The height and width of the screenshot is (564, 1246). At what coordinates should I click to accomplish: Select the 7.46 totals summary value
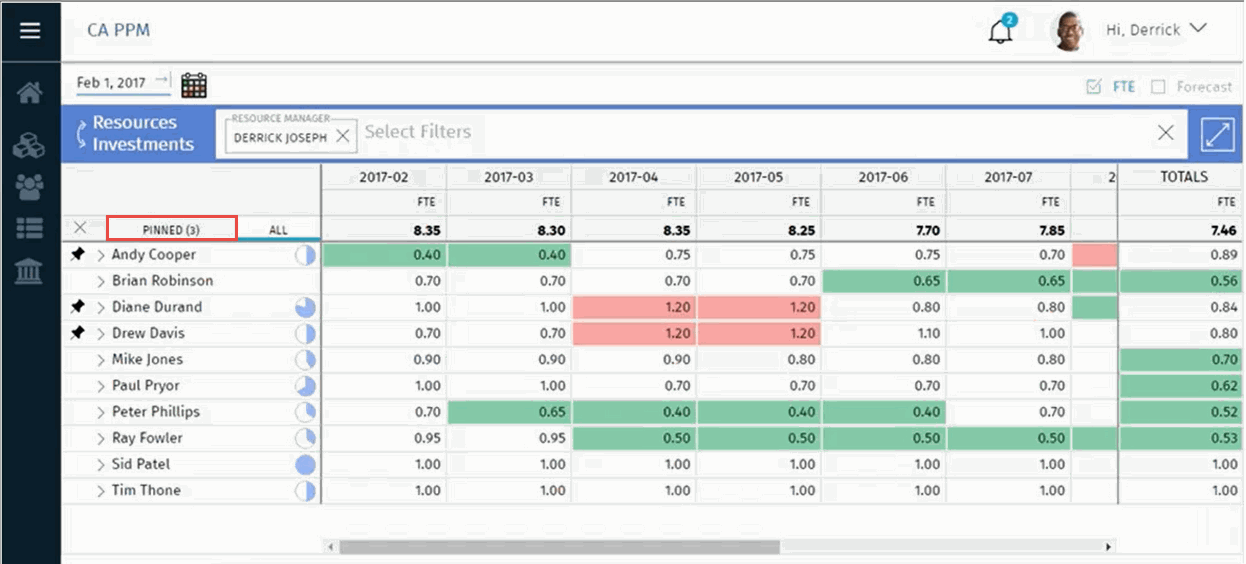click(1224, 230)
